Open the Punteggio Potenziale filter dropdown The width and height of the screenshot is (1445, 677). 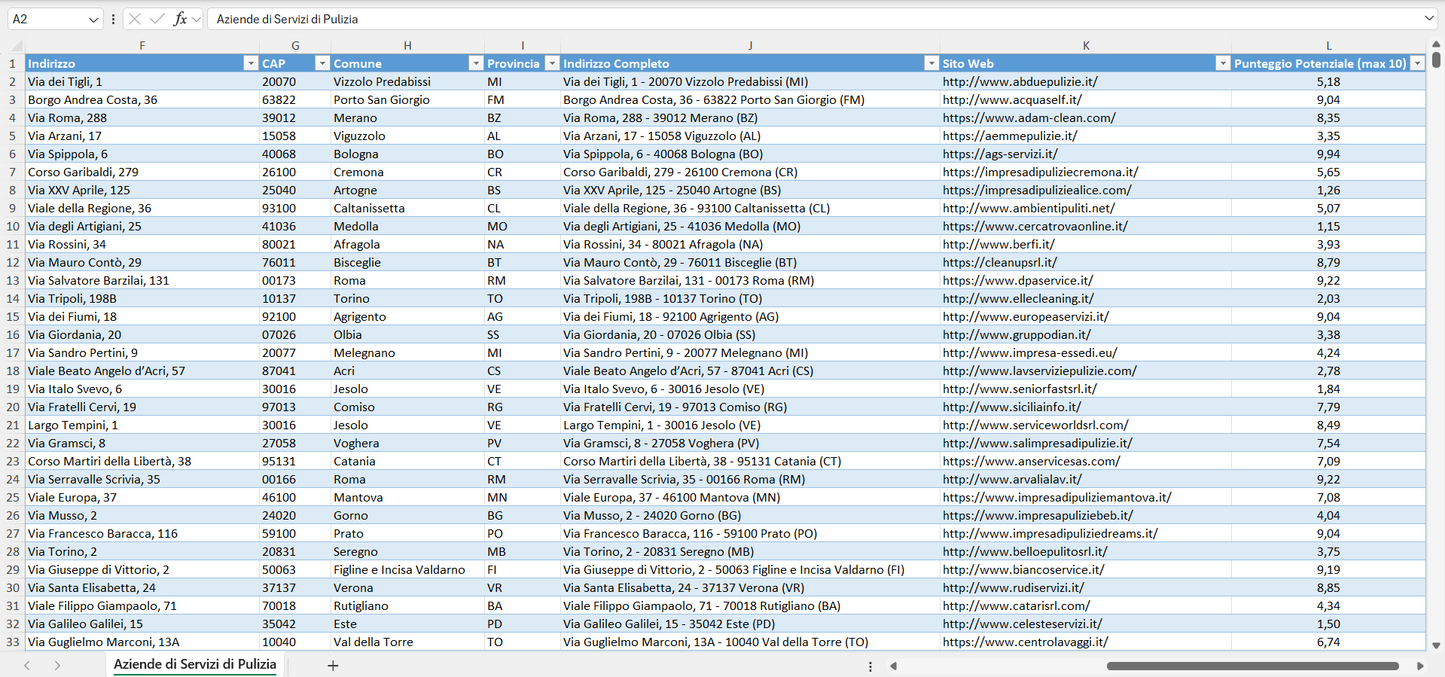pyautogui.click(x=1416, y=64)
